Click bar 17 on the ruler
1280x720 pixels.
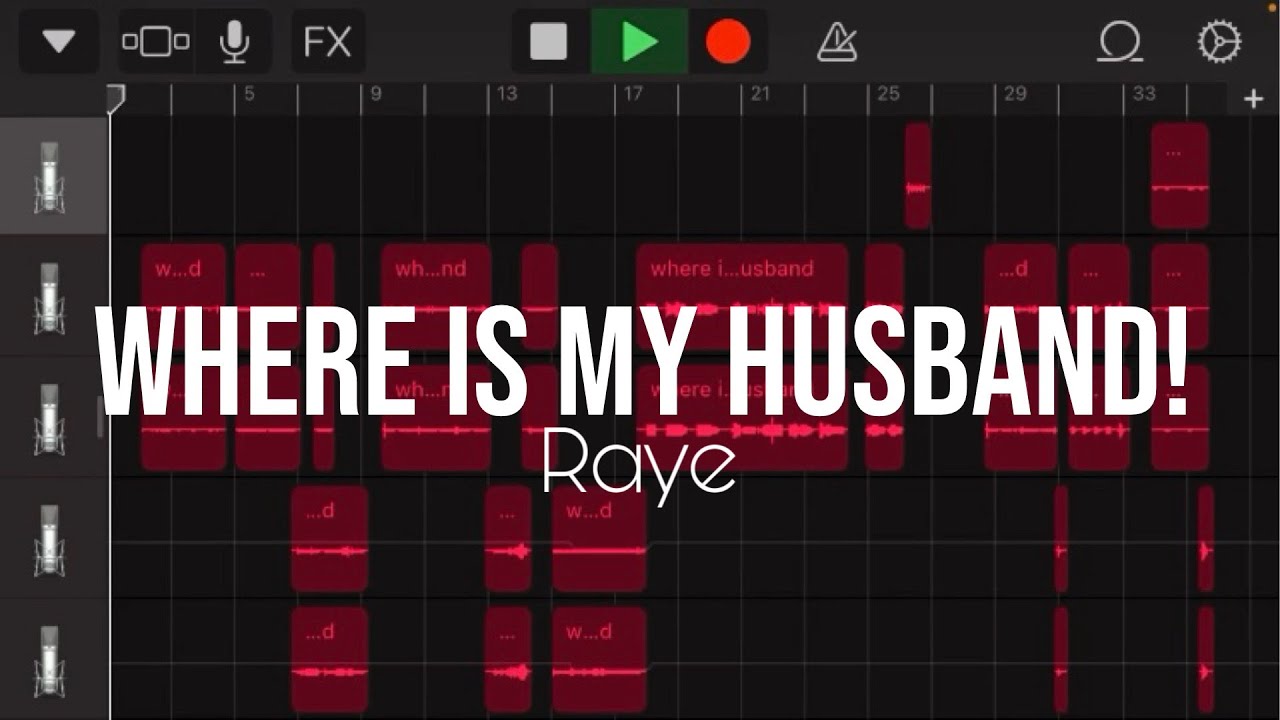(x=633, y=94)
